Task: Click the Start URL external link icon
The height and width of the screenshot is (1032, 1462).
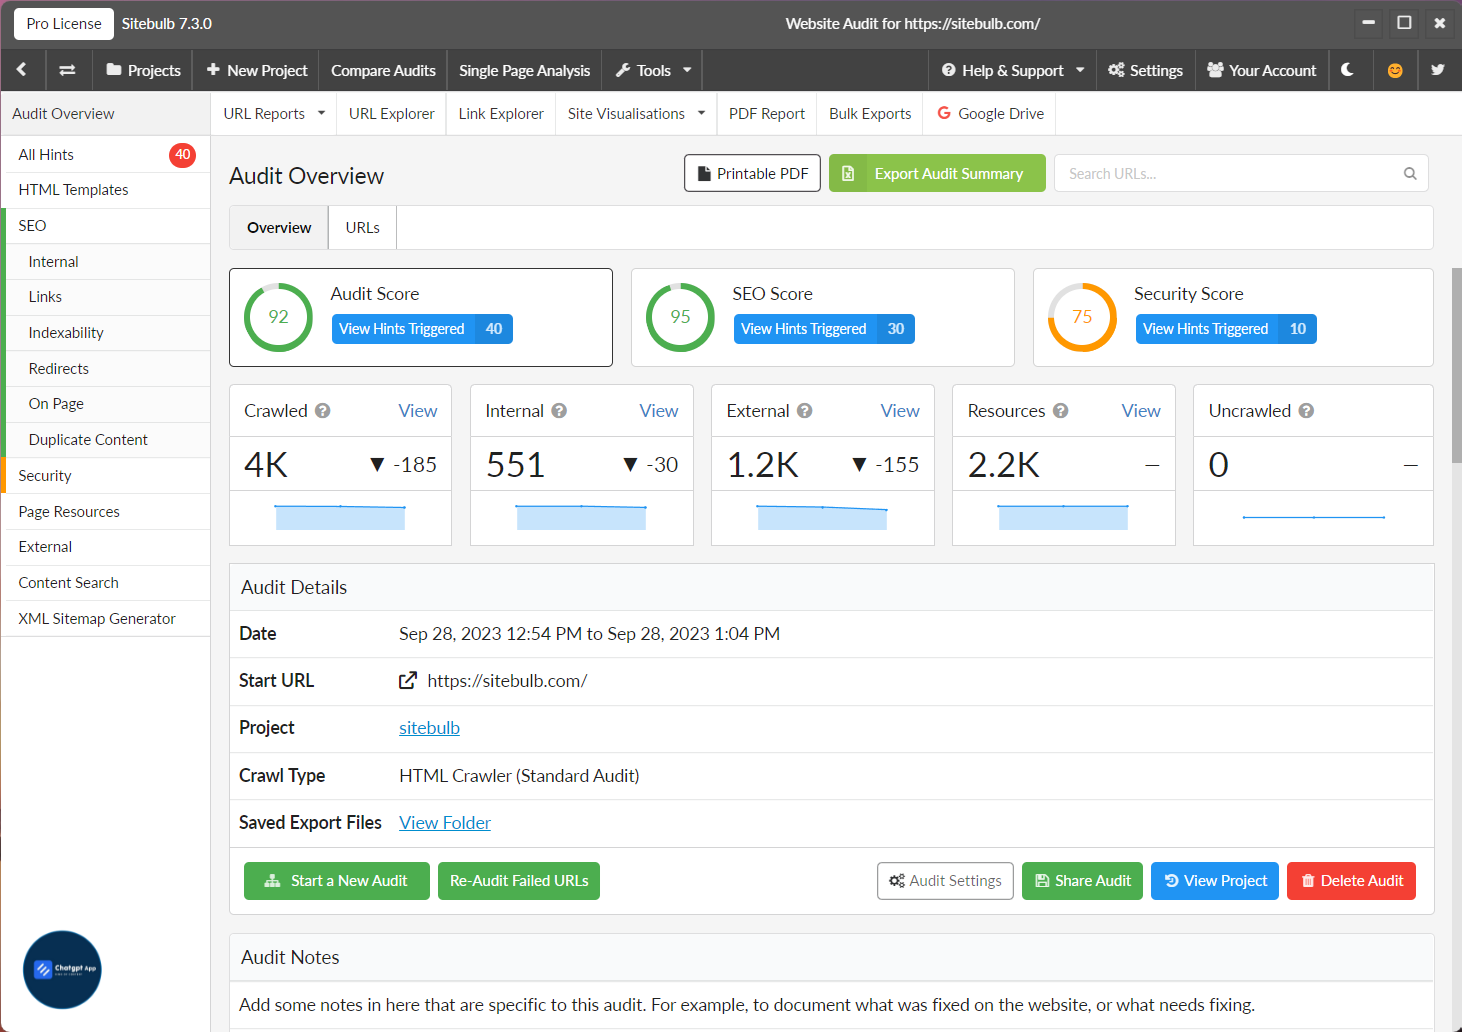Action: pos(408,680)
